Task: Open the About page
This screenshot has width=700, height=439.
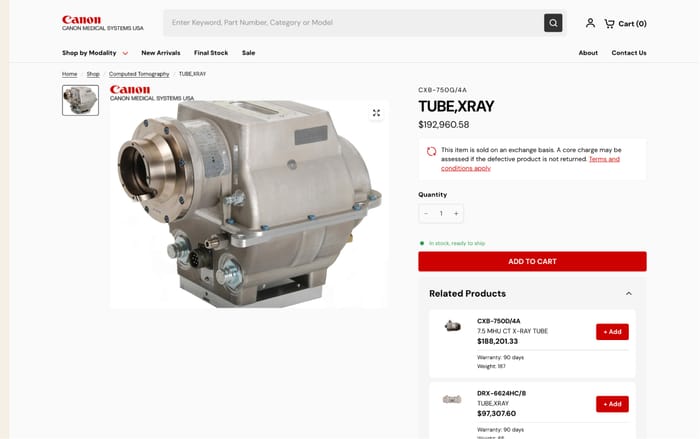Action: [588, 53]
